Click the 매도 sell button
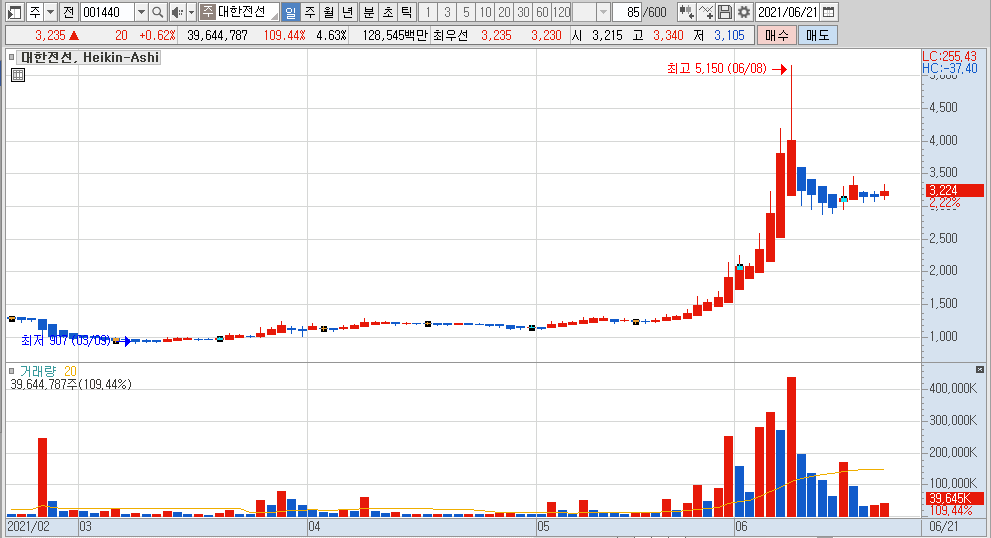This screenshot has height=538, width=991. coord(818,35)
